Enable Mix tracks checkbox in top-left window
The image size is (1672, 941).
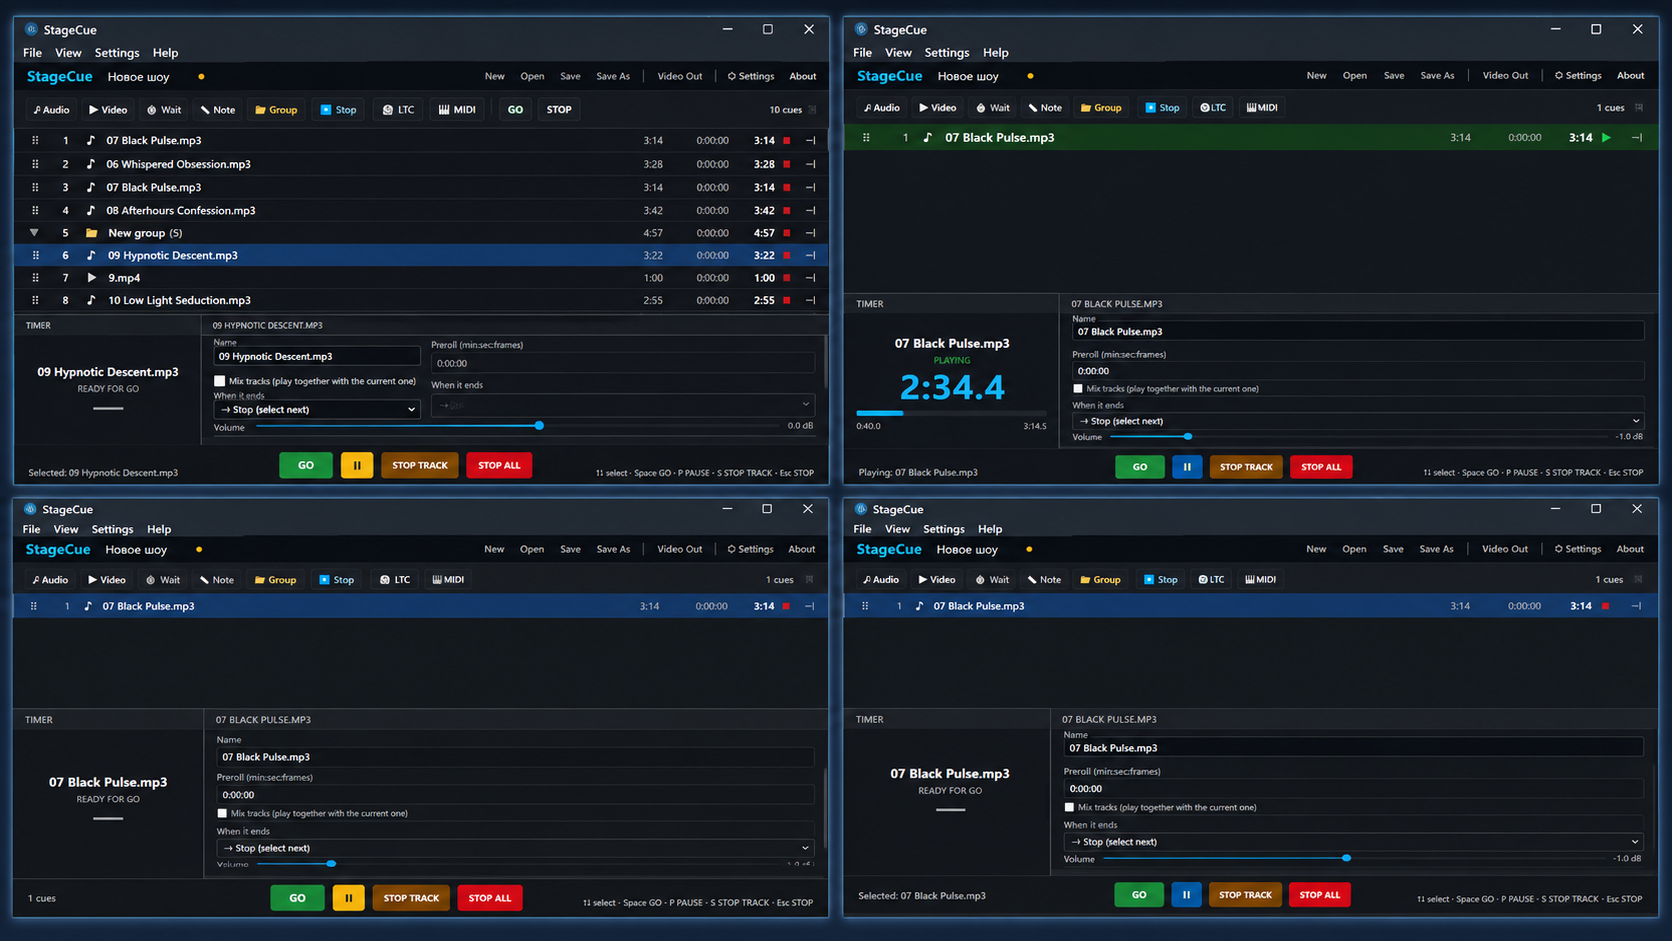coord(219,381)
